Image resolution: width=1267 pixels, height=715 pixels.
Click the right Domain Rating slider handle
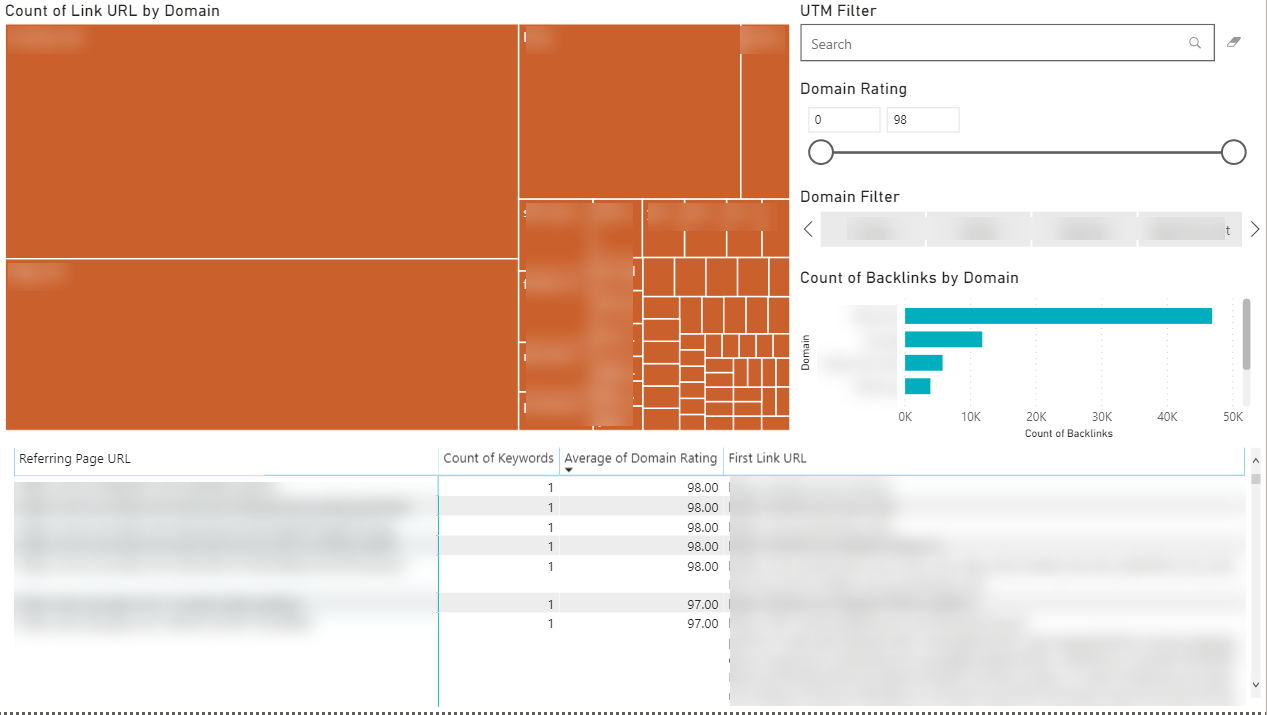click(1233, 152)
